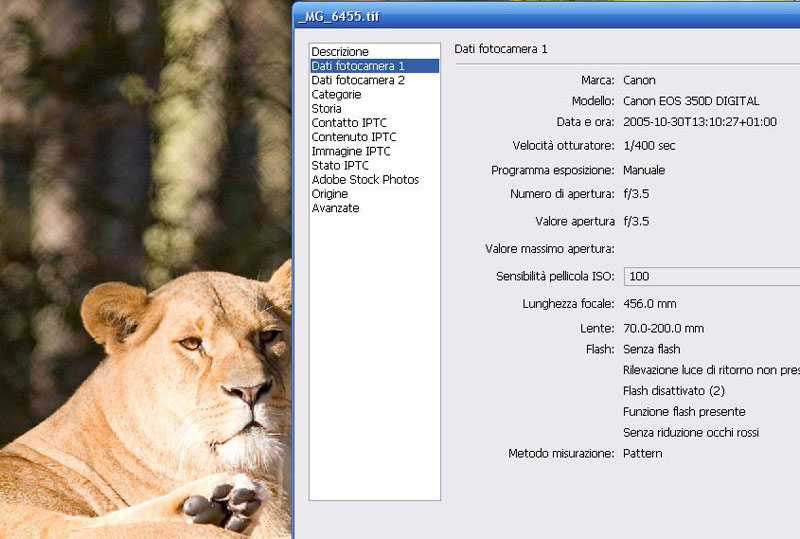Click the Sensibilità pellicola ISO field

[x=712, y=276]
